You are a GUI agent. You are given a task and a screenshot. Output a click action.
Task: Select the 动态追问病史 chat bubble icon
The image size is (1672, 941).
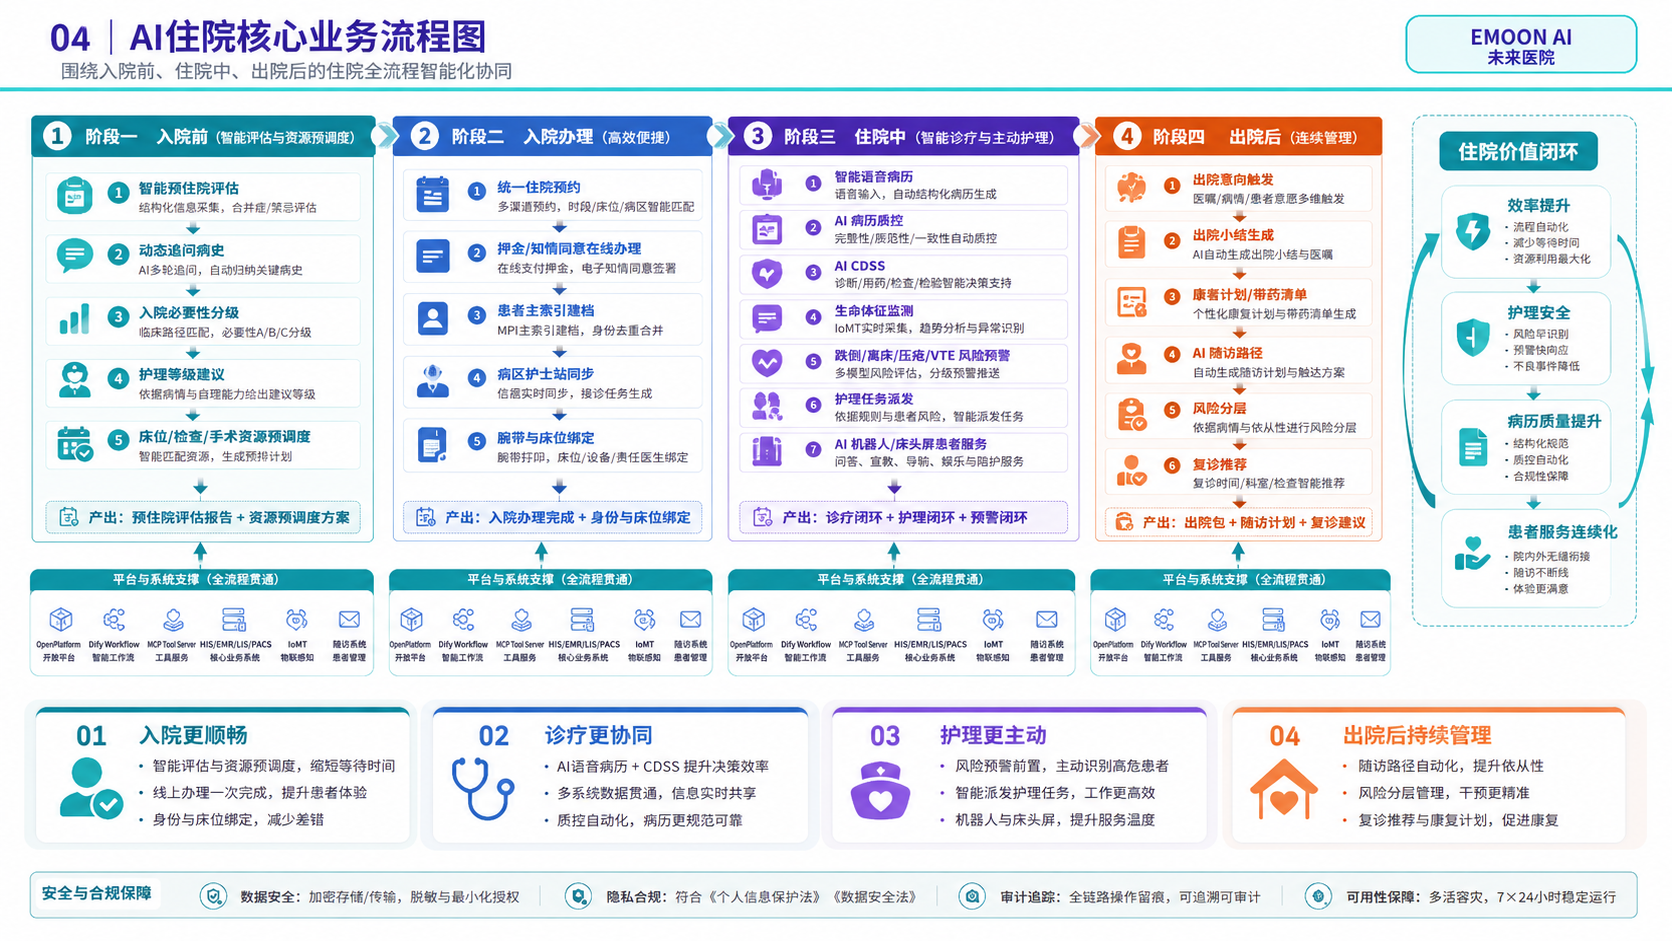pyautogui.click(x=74, y=257)
